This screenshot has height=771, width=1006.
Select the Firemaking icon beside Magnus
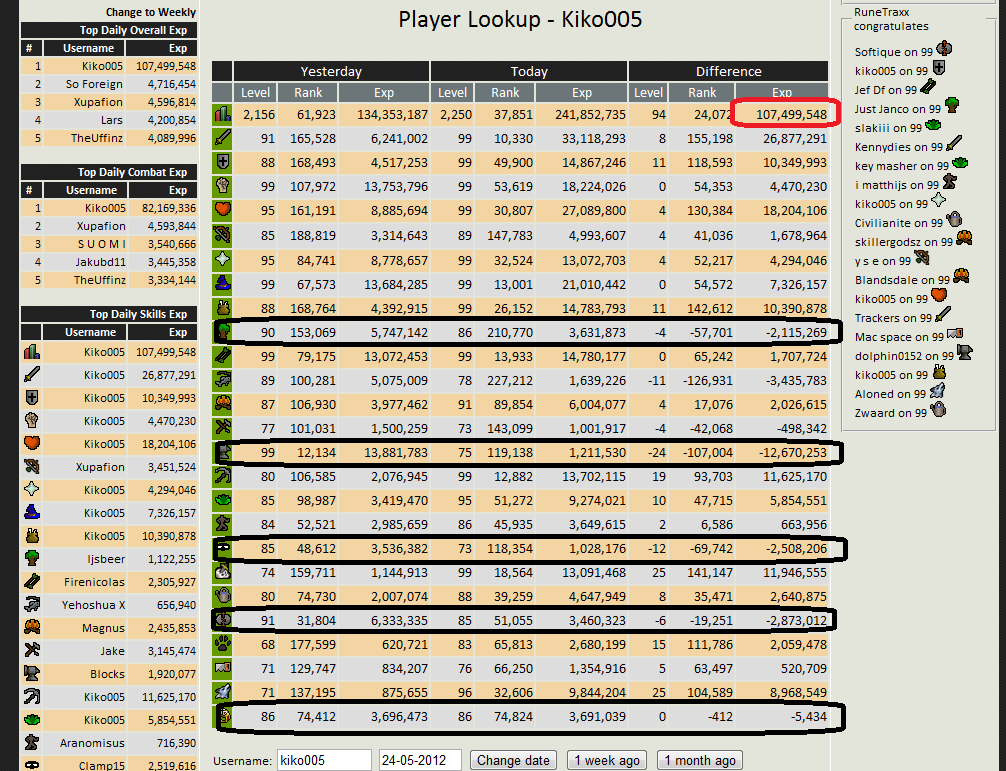coord(31,627)
